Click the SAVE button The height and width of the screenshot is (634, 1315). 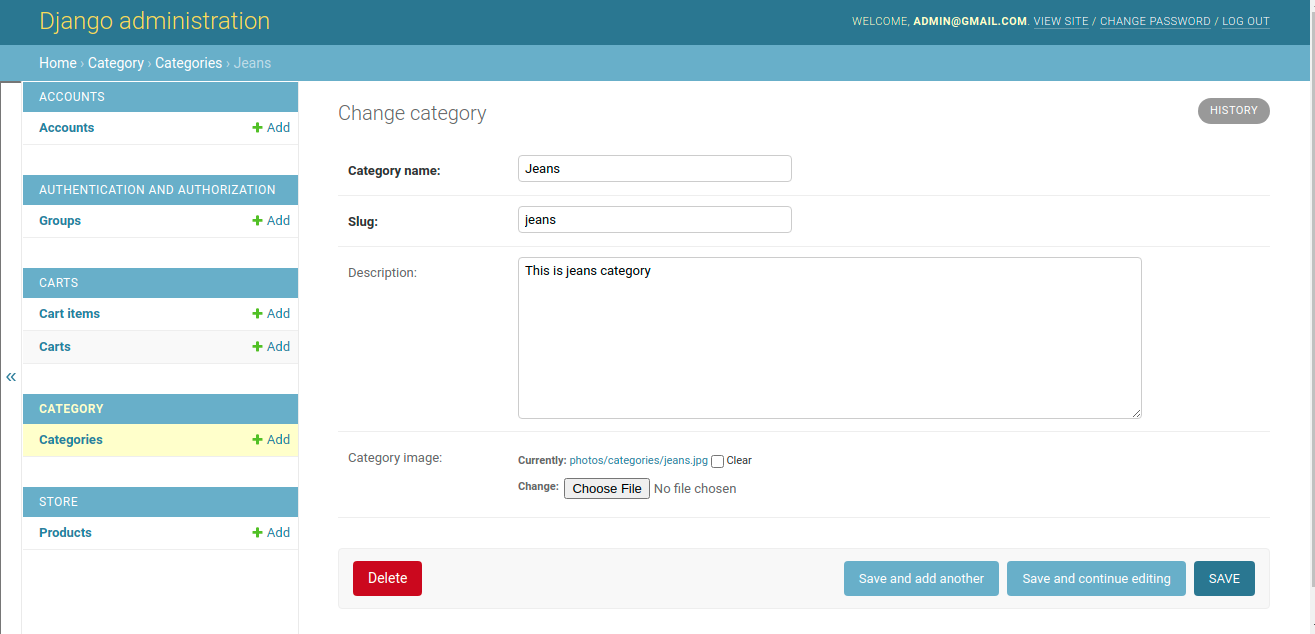pyautogui.click(x=1224, y=579)
